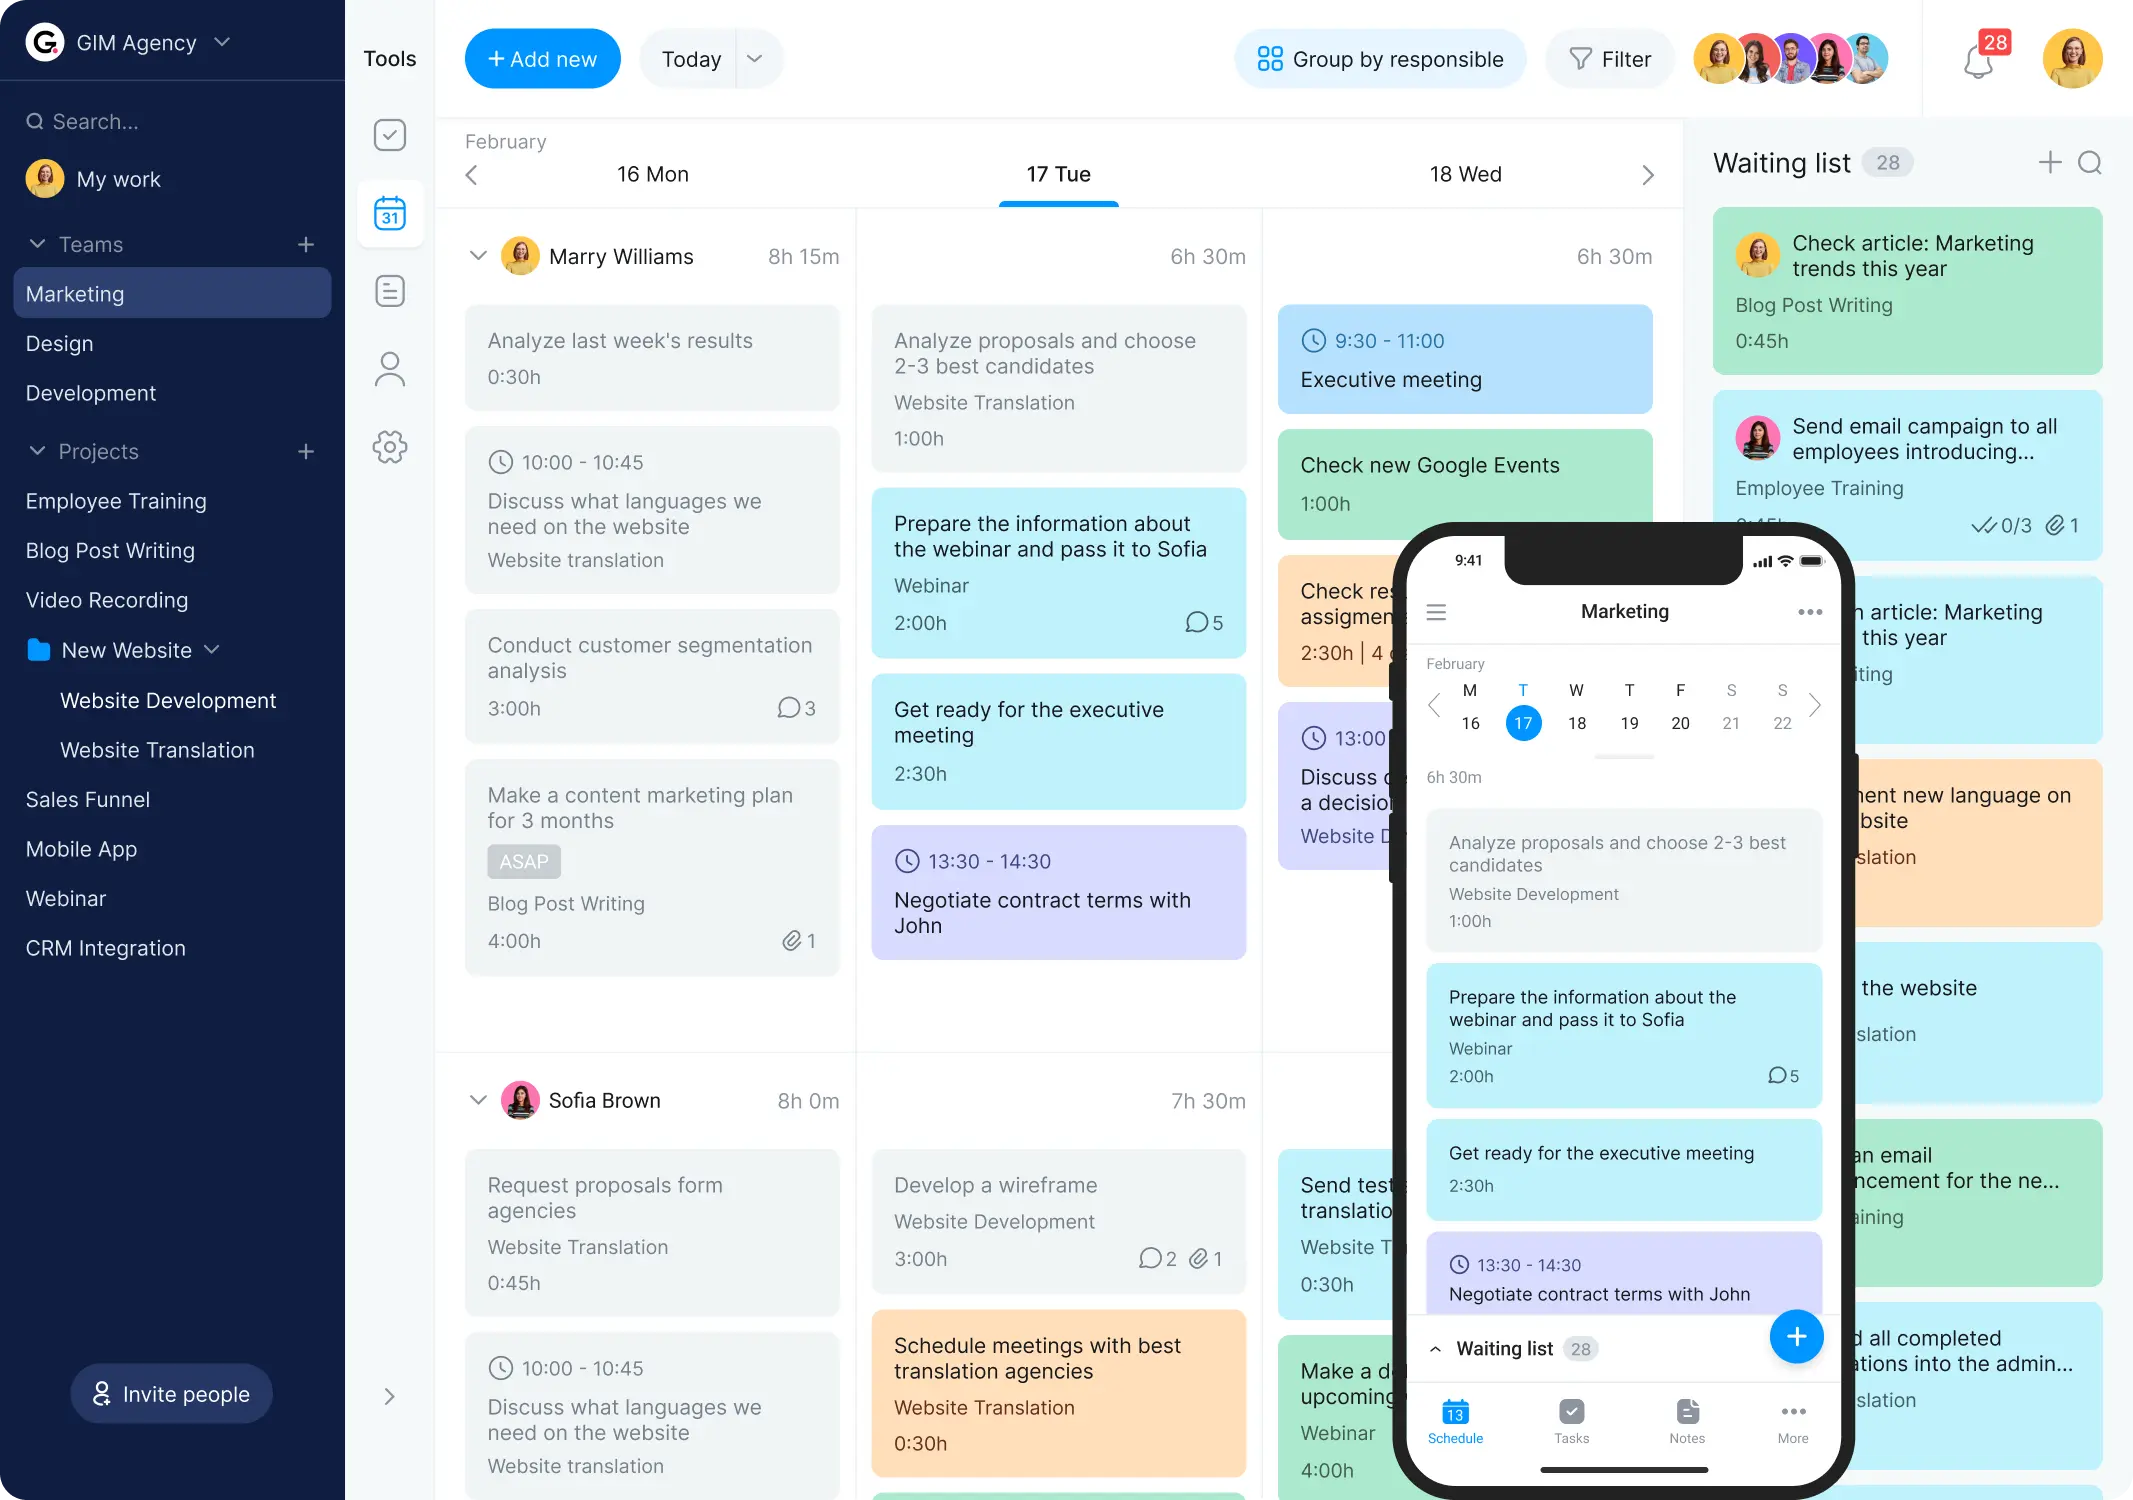The width and height of the screenshot is (2133, 1500).
Task: Click the Add new button
Action: point(544,58)
